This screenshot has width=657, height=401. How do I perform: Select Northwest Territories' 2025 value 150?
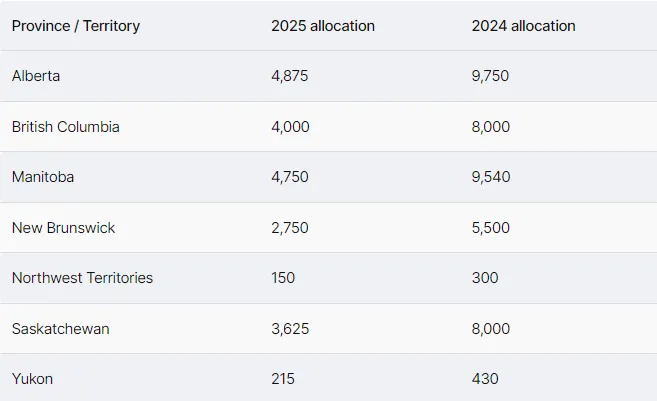pyautogui.click(x=283, y=278)
